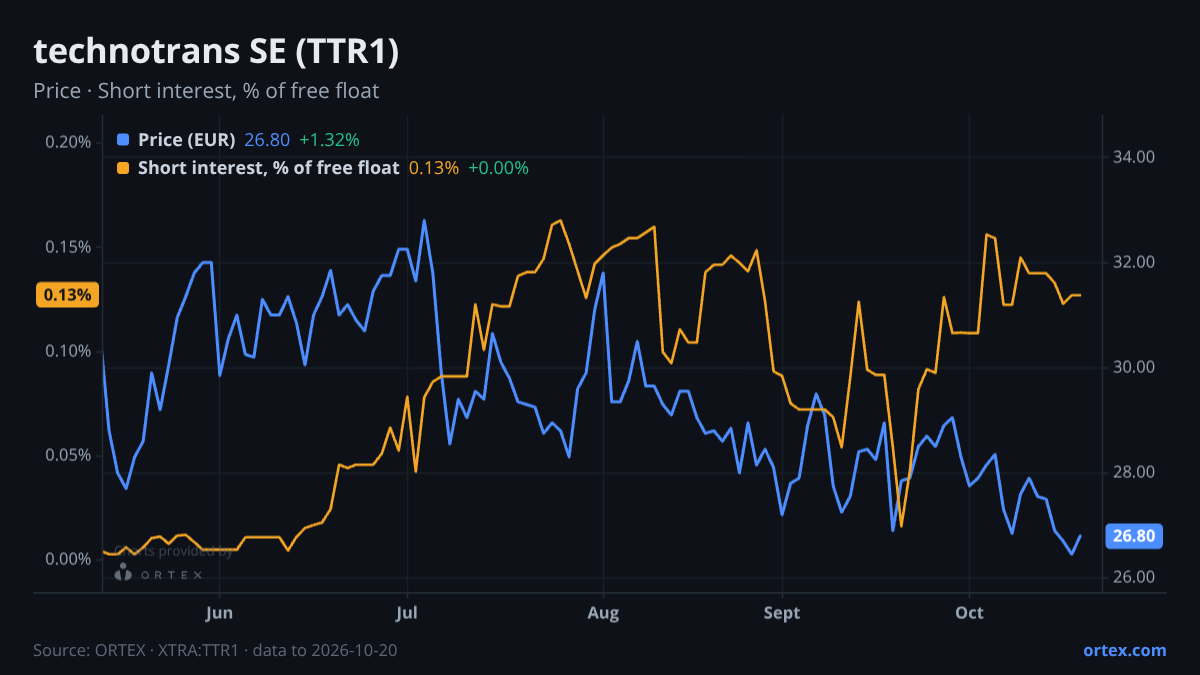Click the orange 0.13% axis value badge
This screenshot has height=675, width=1200.
coord(68,295)
